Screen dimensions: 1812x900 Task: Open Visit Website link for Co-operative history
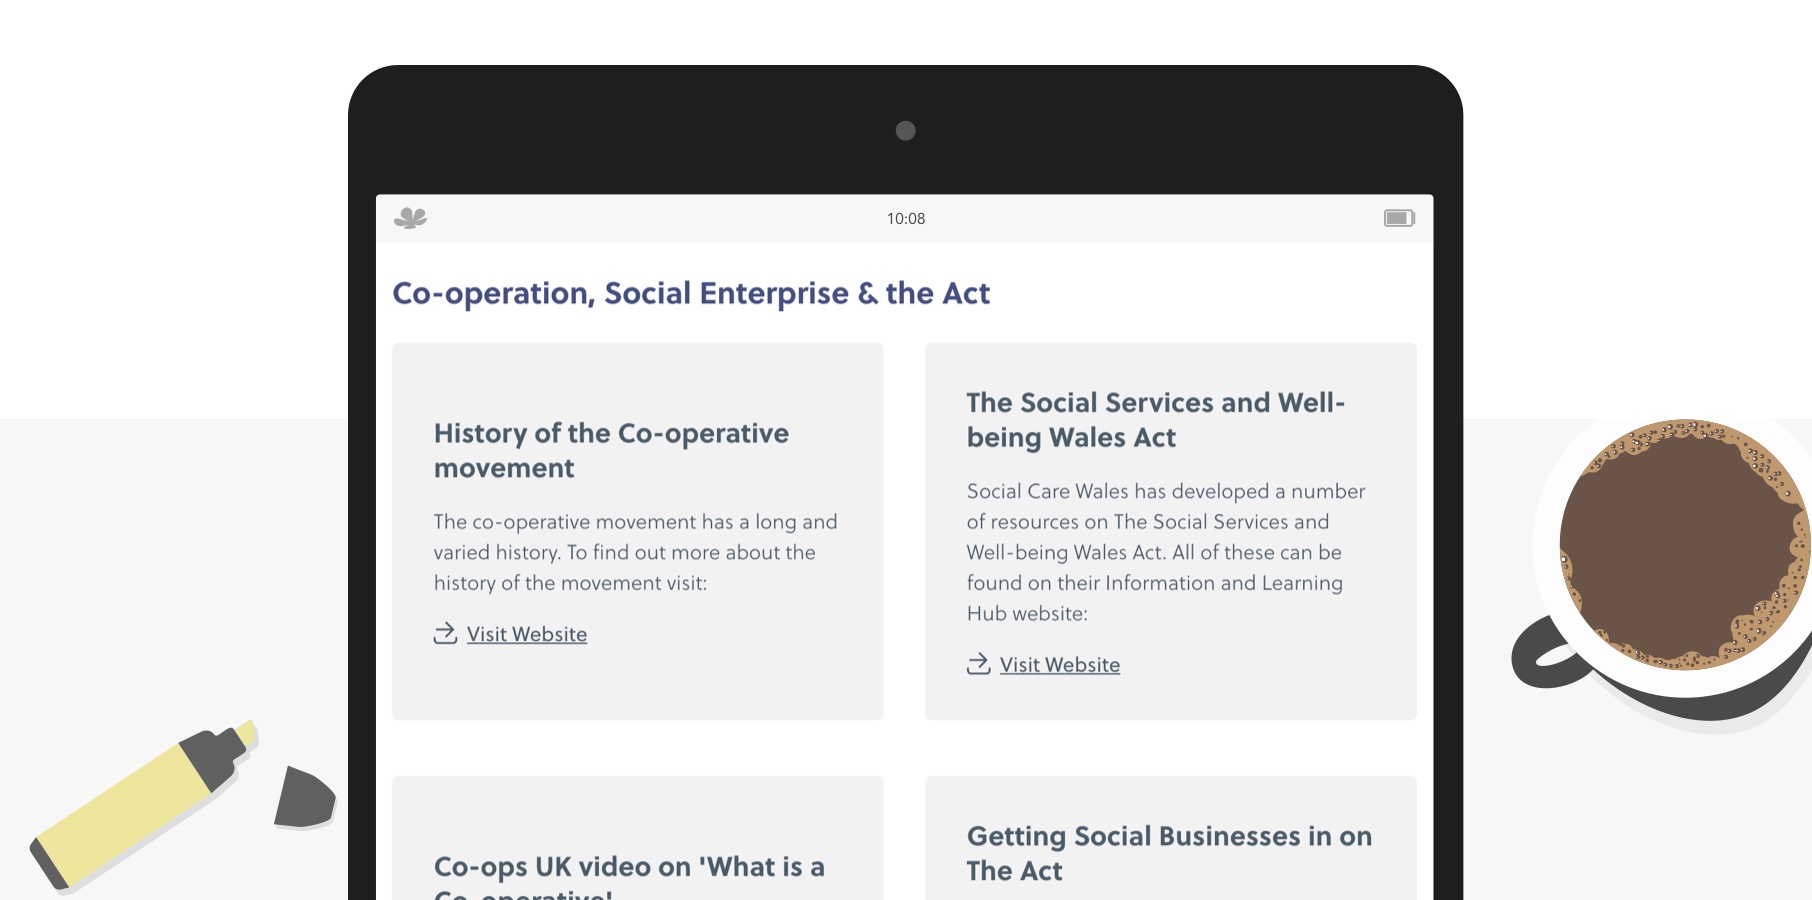[x=527, y=634]
